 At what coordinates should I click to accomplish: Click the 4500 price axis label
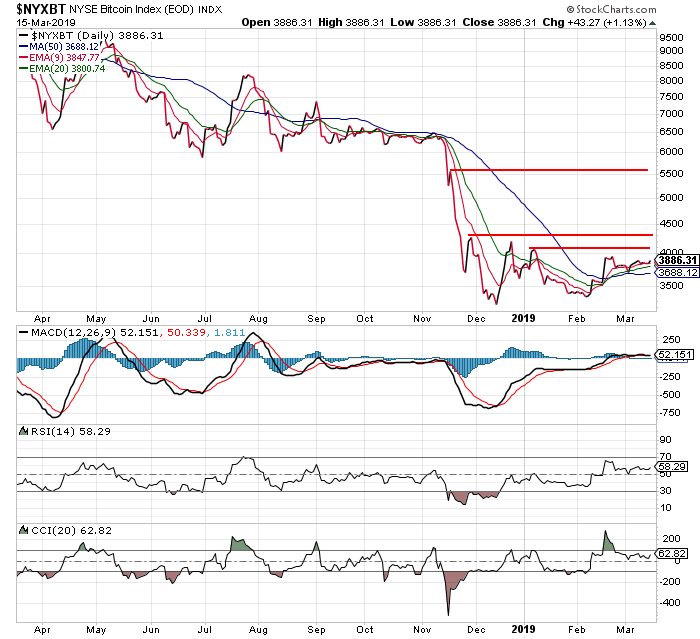point(672,223)
